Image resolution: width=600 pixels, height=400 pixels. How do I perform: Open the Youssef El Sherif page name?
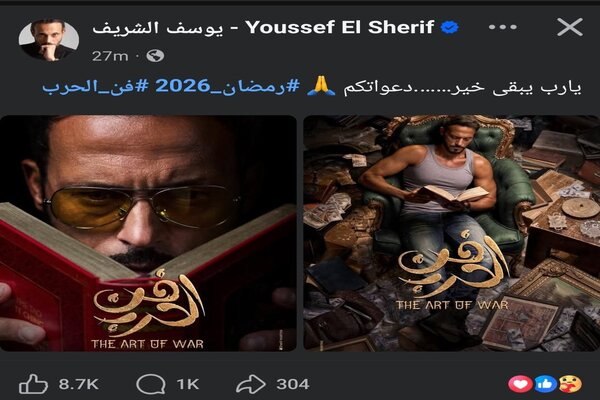(263, 28)
